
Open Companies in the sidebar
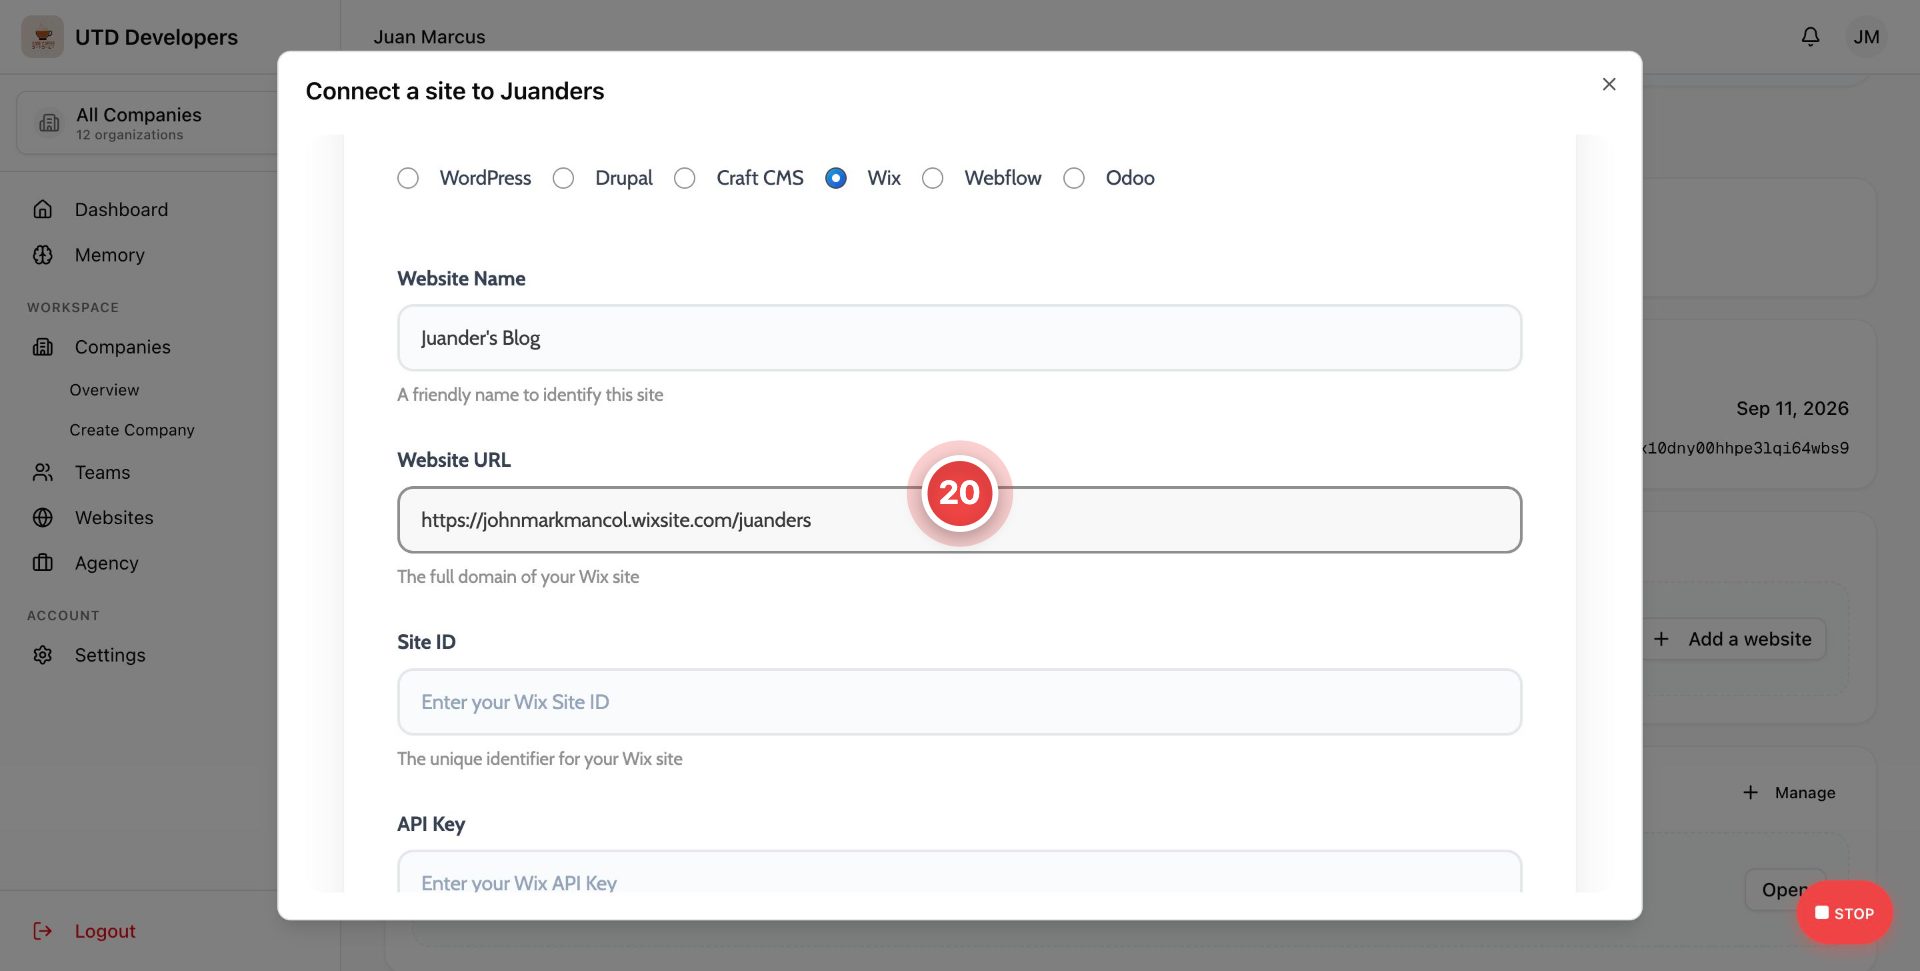[x=123, y=347]
